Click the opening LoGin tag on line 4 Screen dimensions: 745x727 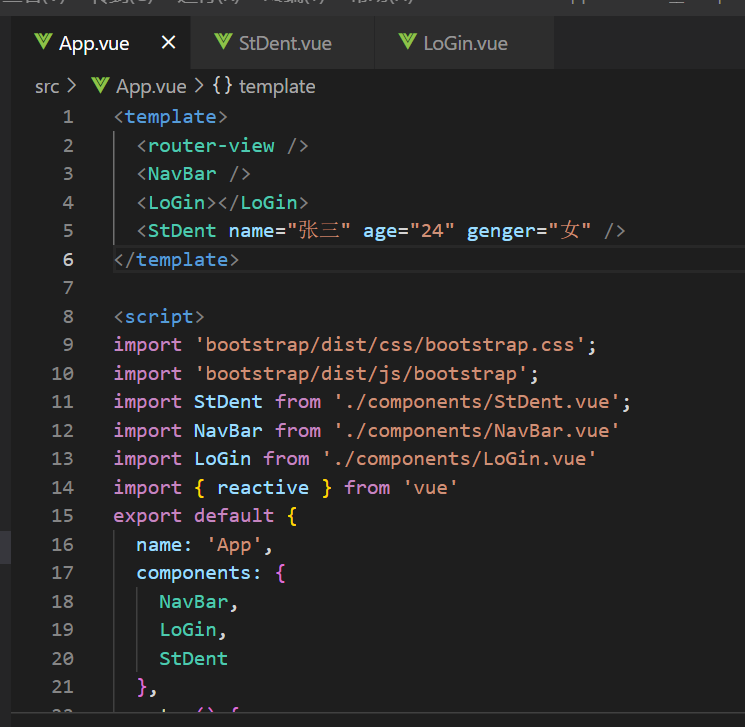click(x=176, y=203)
